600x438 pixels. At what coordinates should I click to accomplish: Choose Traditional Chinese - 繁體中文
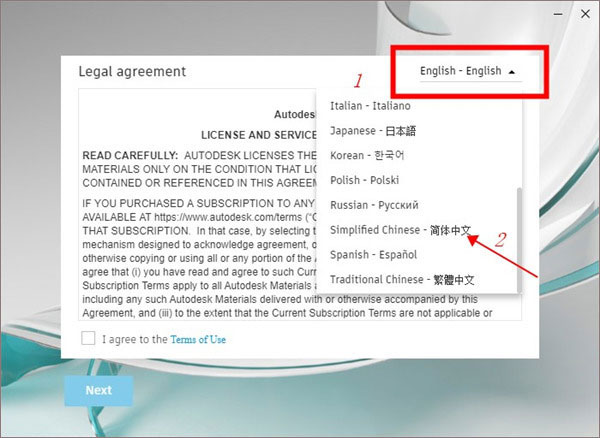coord(417,280)
